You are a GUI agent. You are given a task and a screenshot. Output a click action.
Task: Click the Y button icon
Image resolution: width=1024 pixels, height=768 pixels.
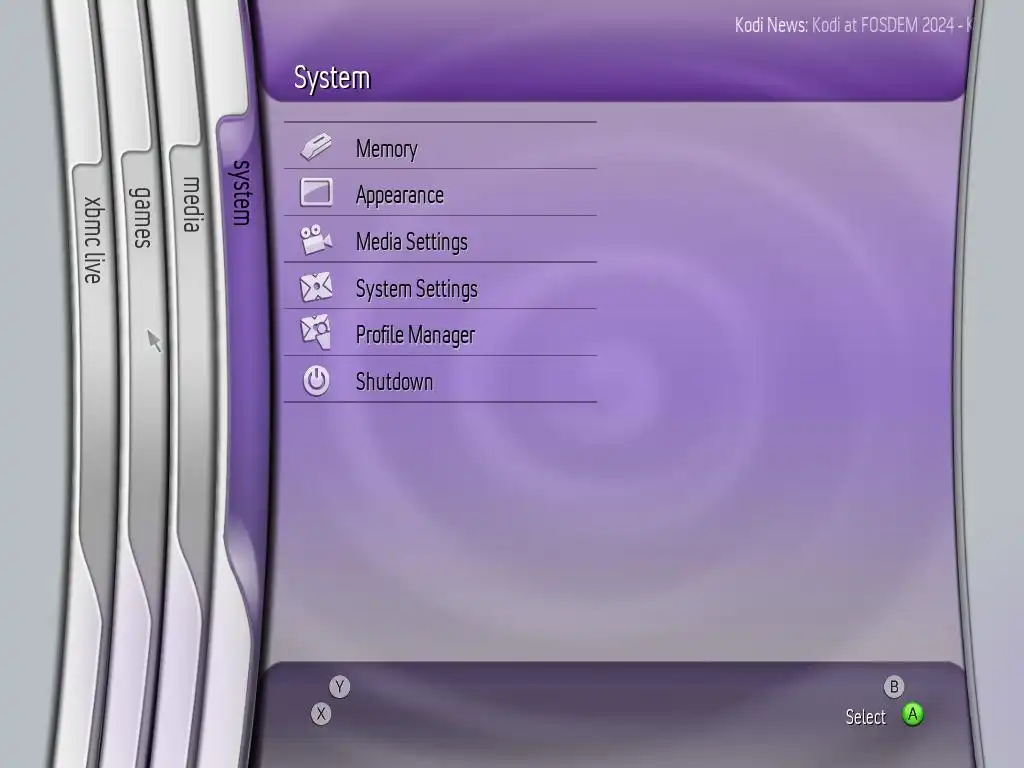click(x=340, y=686)
